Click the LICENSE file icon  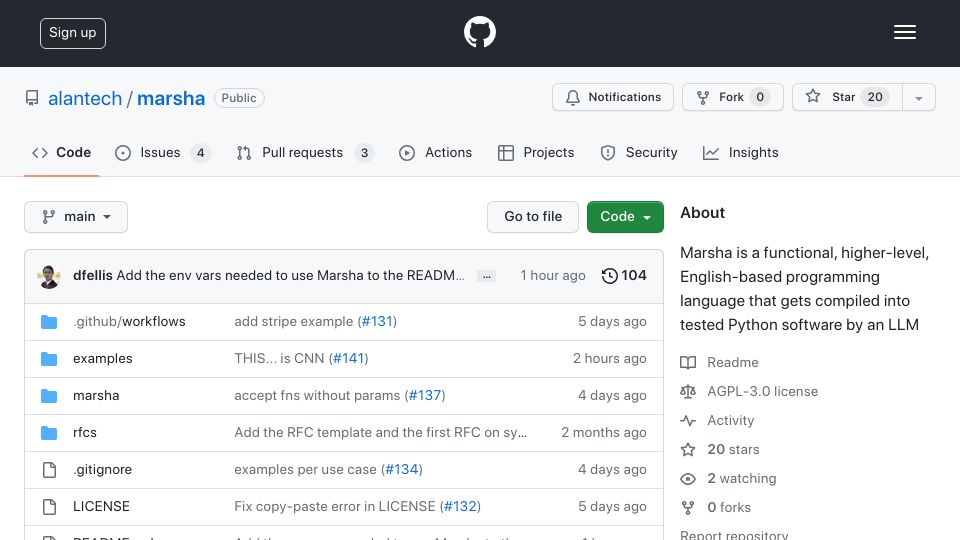[49, 507]
